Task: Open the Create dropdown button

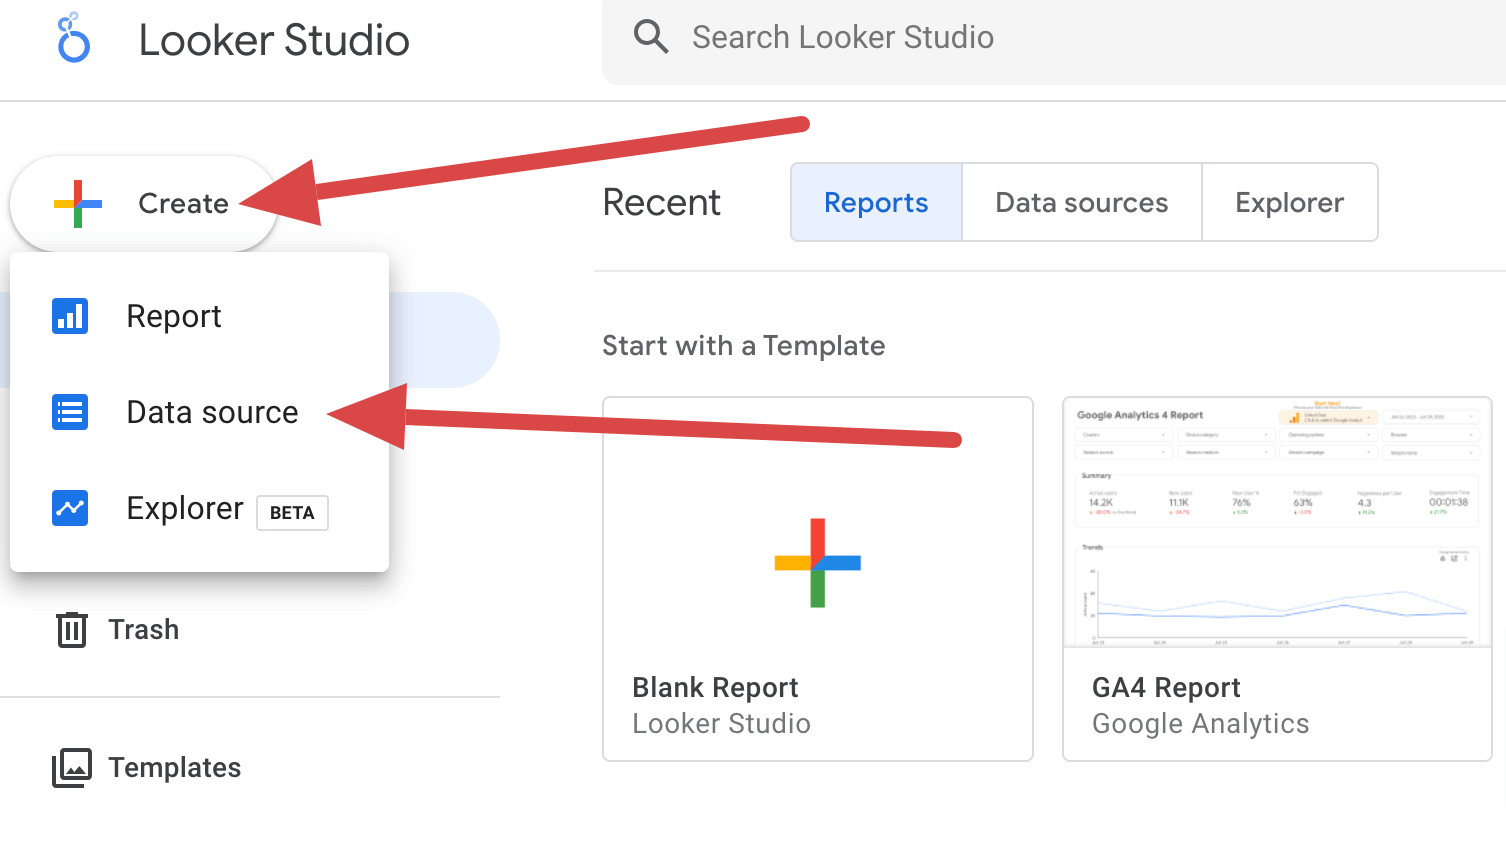Action: click(143, 204)
